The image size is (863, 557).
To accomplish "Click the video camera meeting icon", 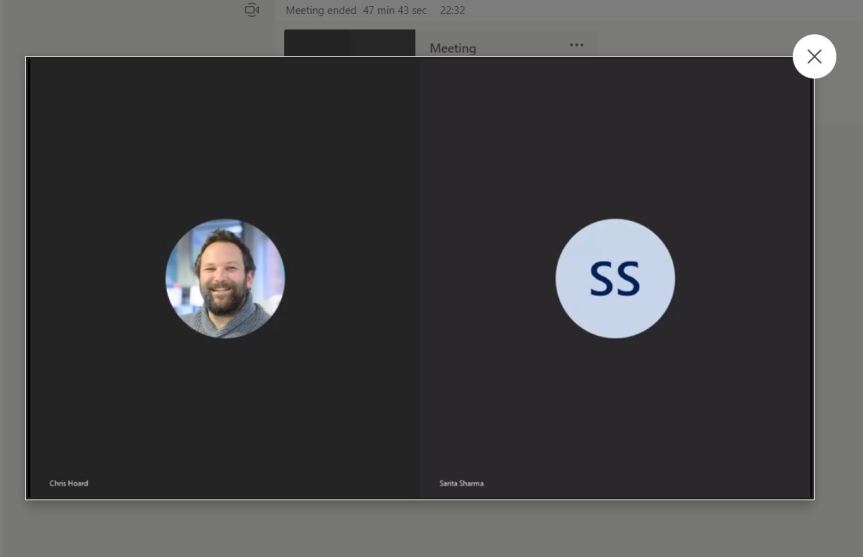I will [252, 10].
